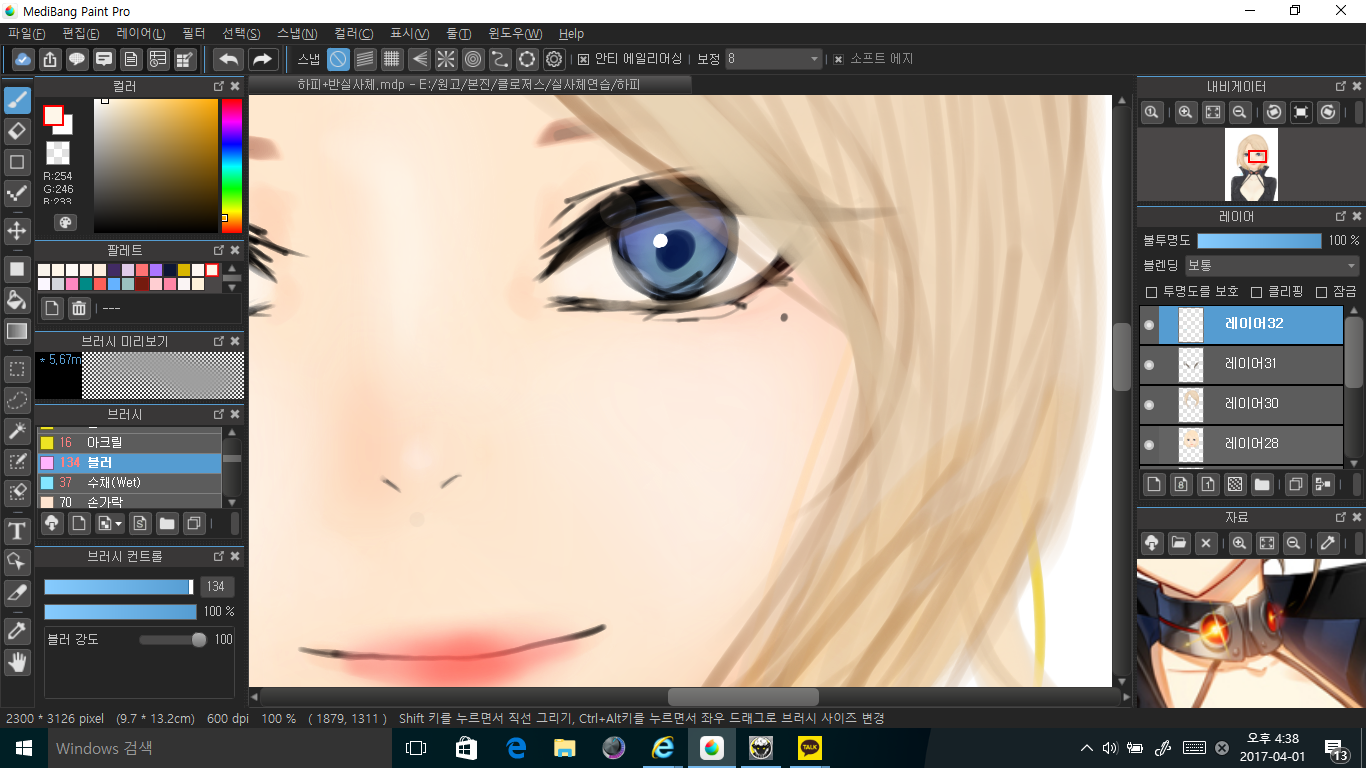This screenshot has width=1366, height=768.
Task: Float the Color panel
Action: click(219, 86)
